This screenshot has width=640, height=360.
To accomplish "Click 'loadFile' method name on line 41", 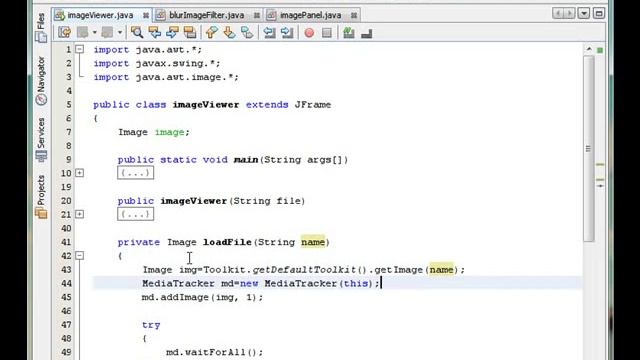I will point(227,242).
